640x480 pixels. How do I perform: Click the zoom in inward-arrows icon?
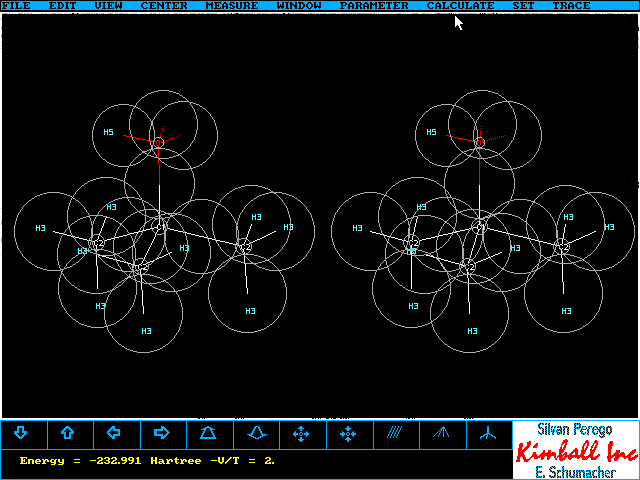[348, 434]
